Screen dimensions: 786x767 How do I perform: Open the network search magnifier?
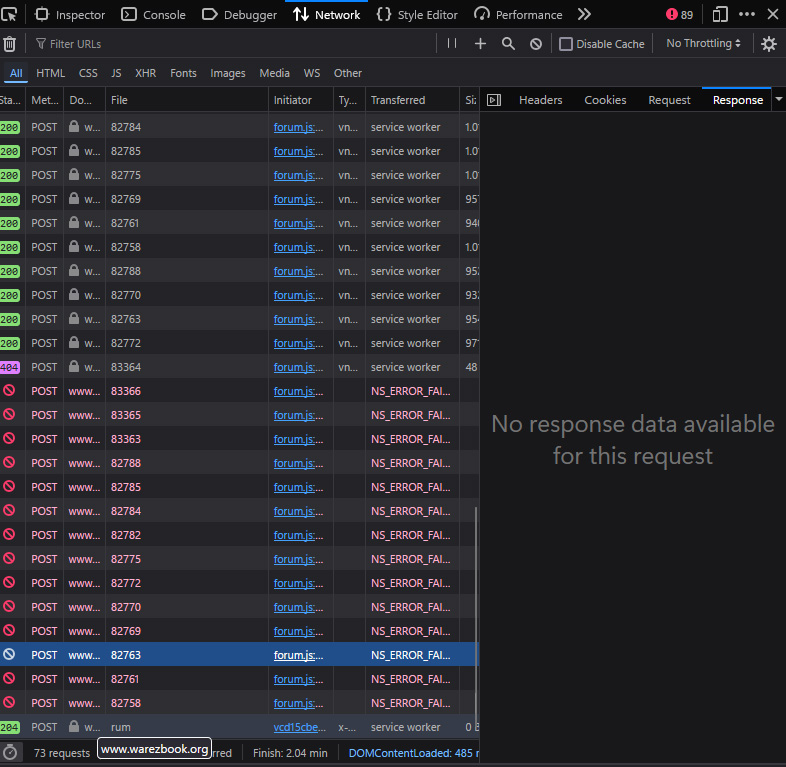point(508,44)
